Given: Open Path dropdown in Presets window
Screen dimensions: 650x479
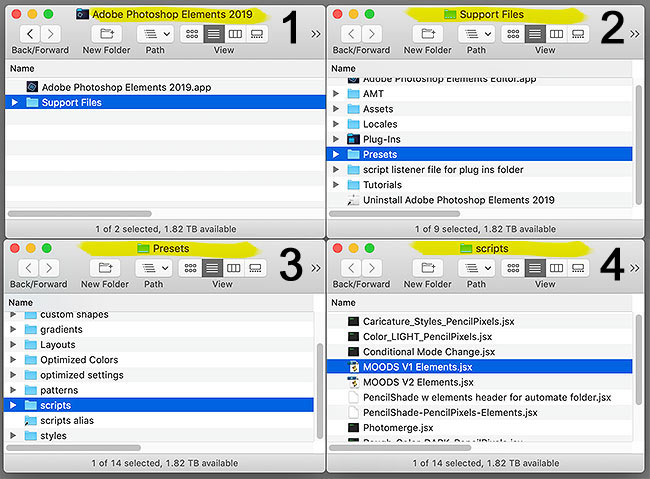Looking at the screenshot, I should pos(153,268).
